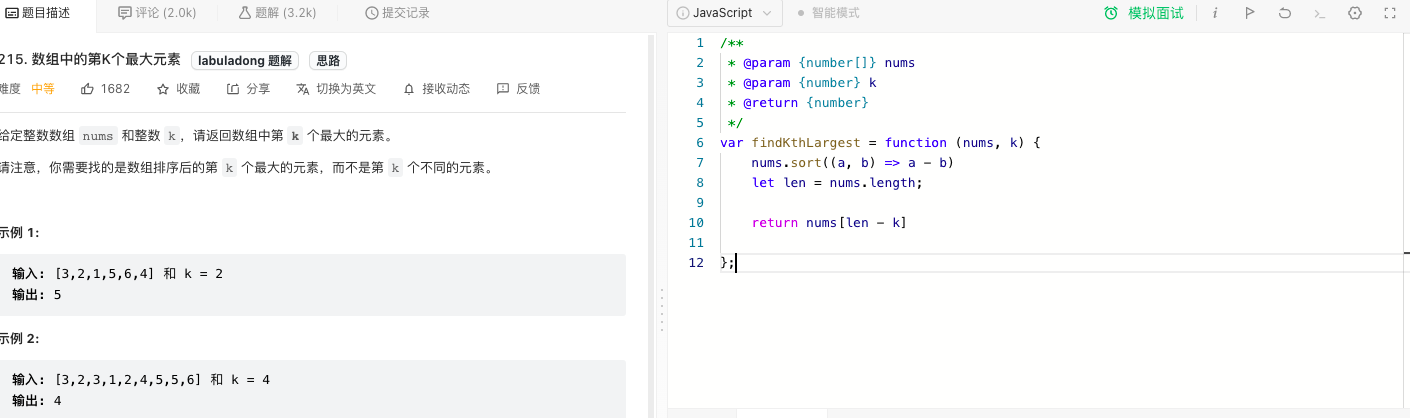This screenshot has width=1410, height=418.
Task: Click the 示例 2 input array line
Action: click(141, 379)
